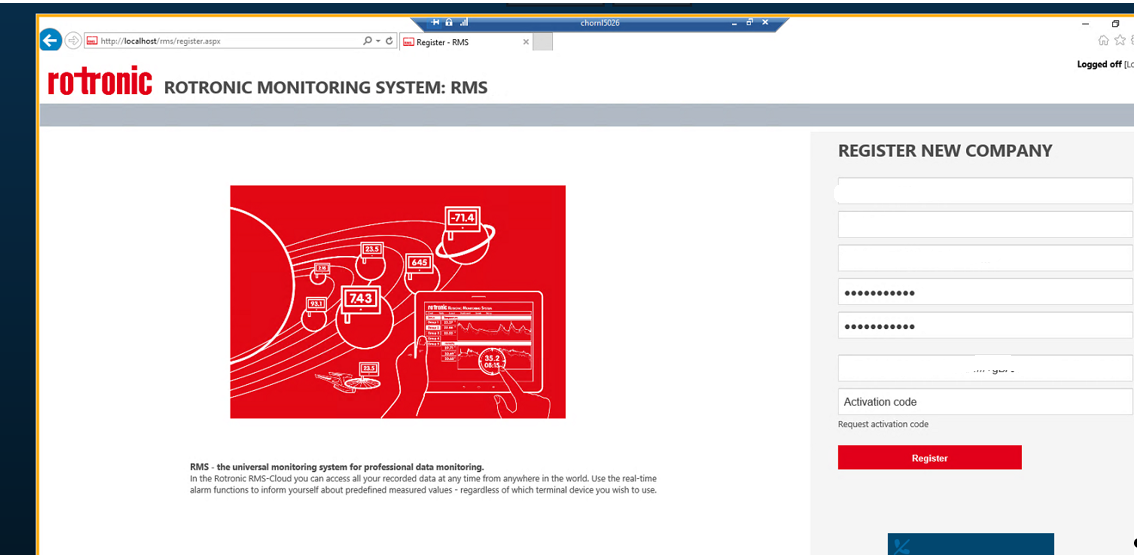Minimize the remote session connection bar

tap(734, 22)
